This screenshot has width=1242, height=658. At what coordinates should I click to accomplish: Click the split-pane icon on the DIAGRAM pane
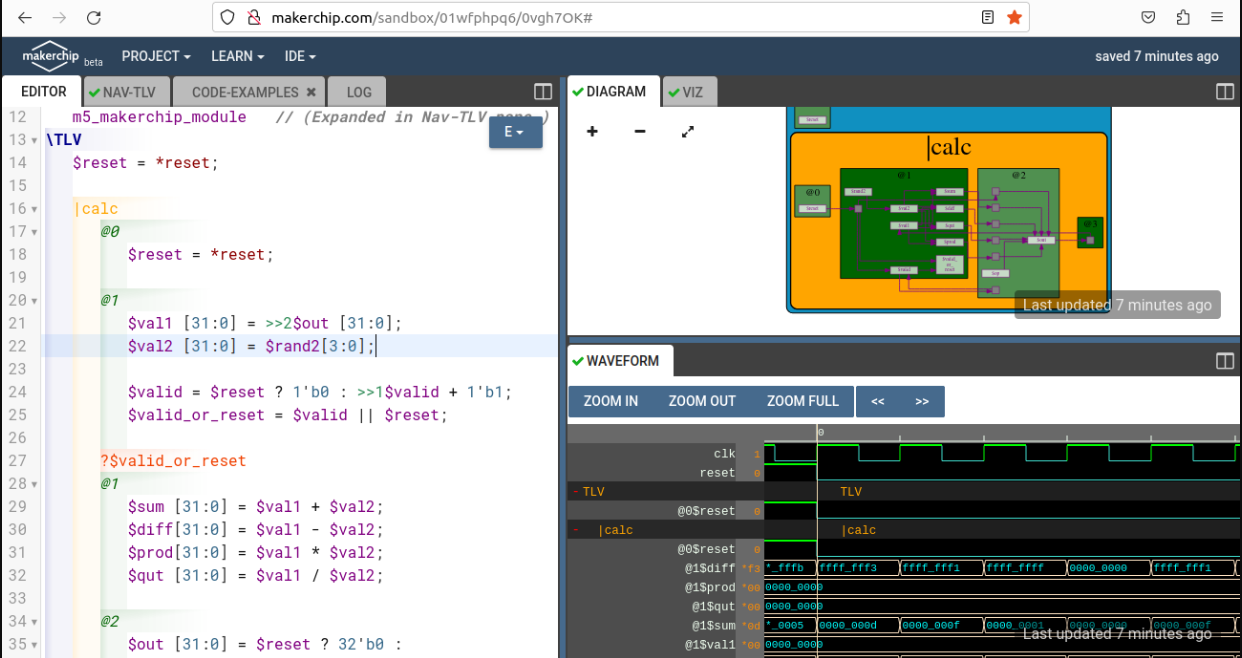pyautogui.click(x=1225, y=91)
